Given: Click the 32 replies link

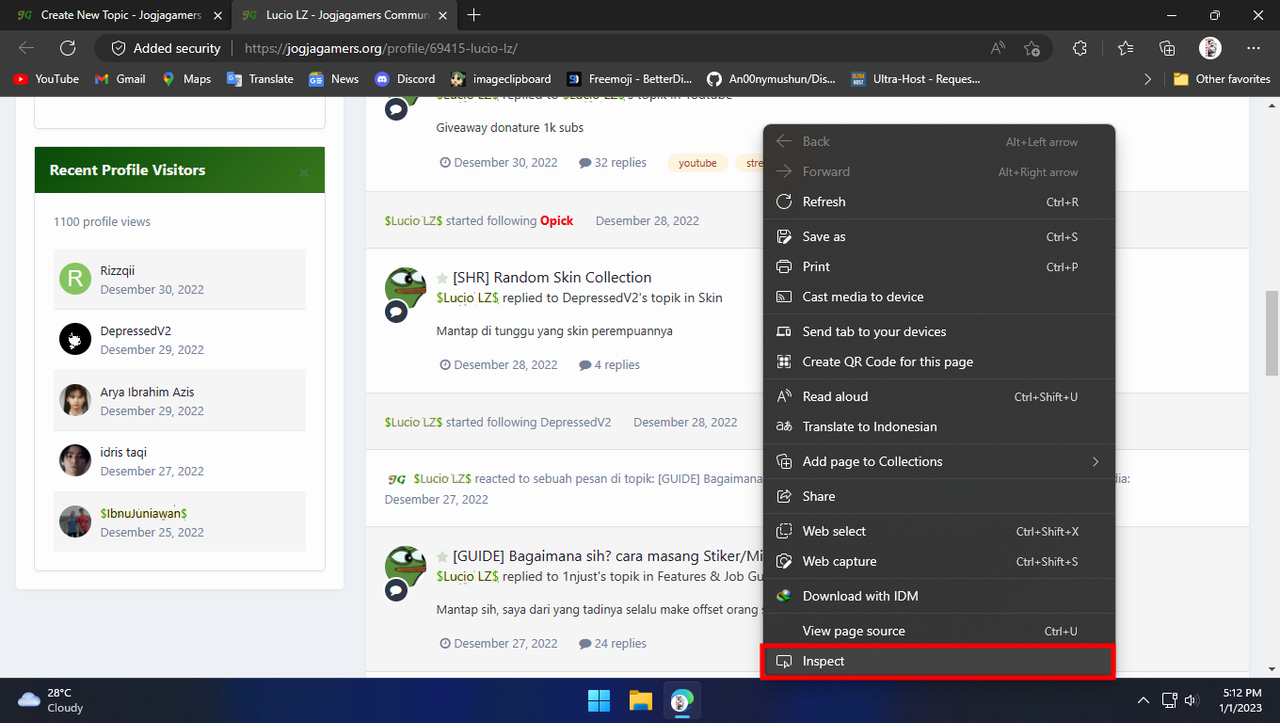Looking at the screenshot, I should (x=613, y=162).
